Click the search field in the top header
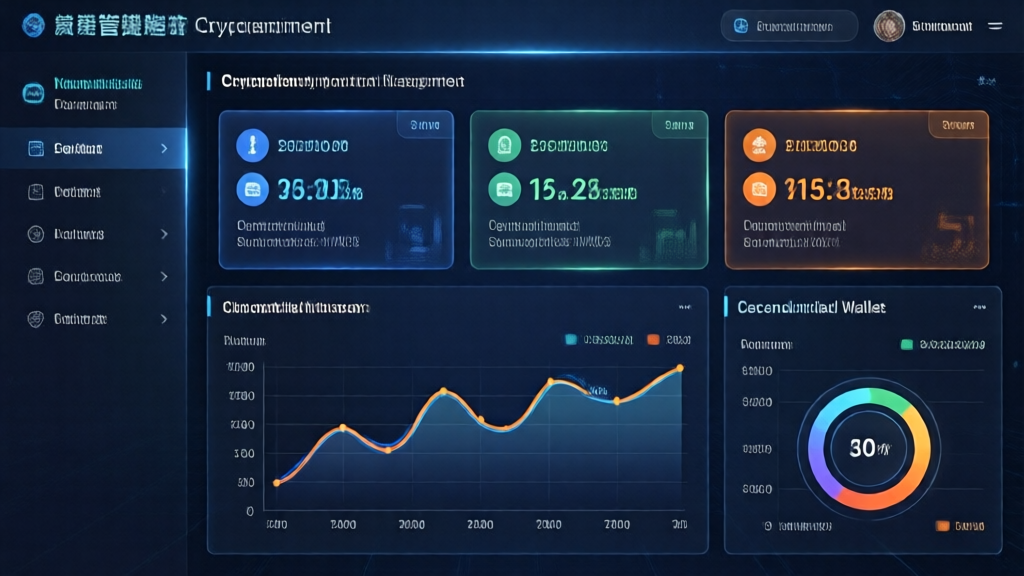 click(x=788, y=27)
